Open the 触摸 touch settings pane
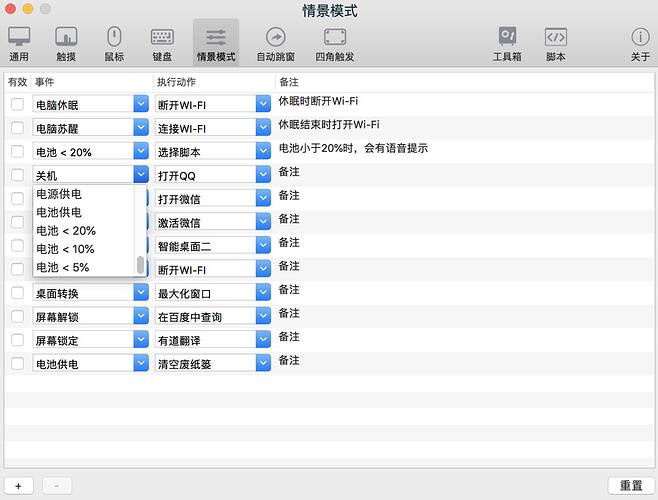Image resolution: width=658 pixels, height=500 pixels. coord(67,43)
